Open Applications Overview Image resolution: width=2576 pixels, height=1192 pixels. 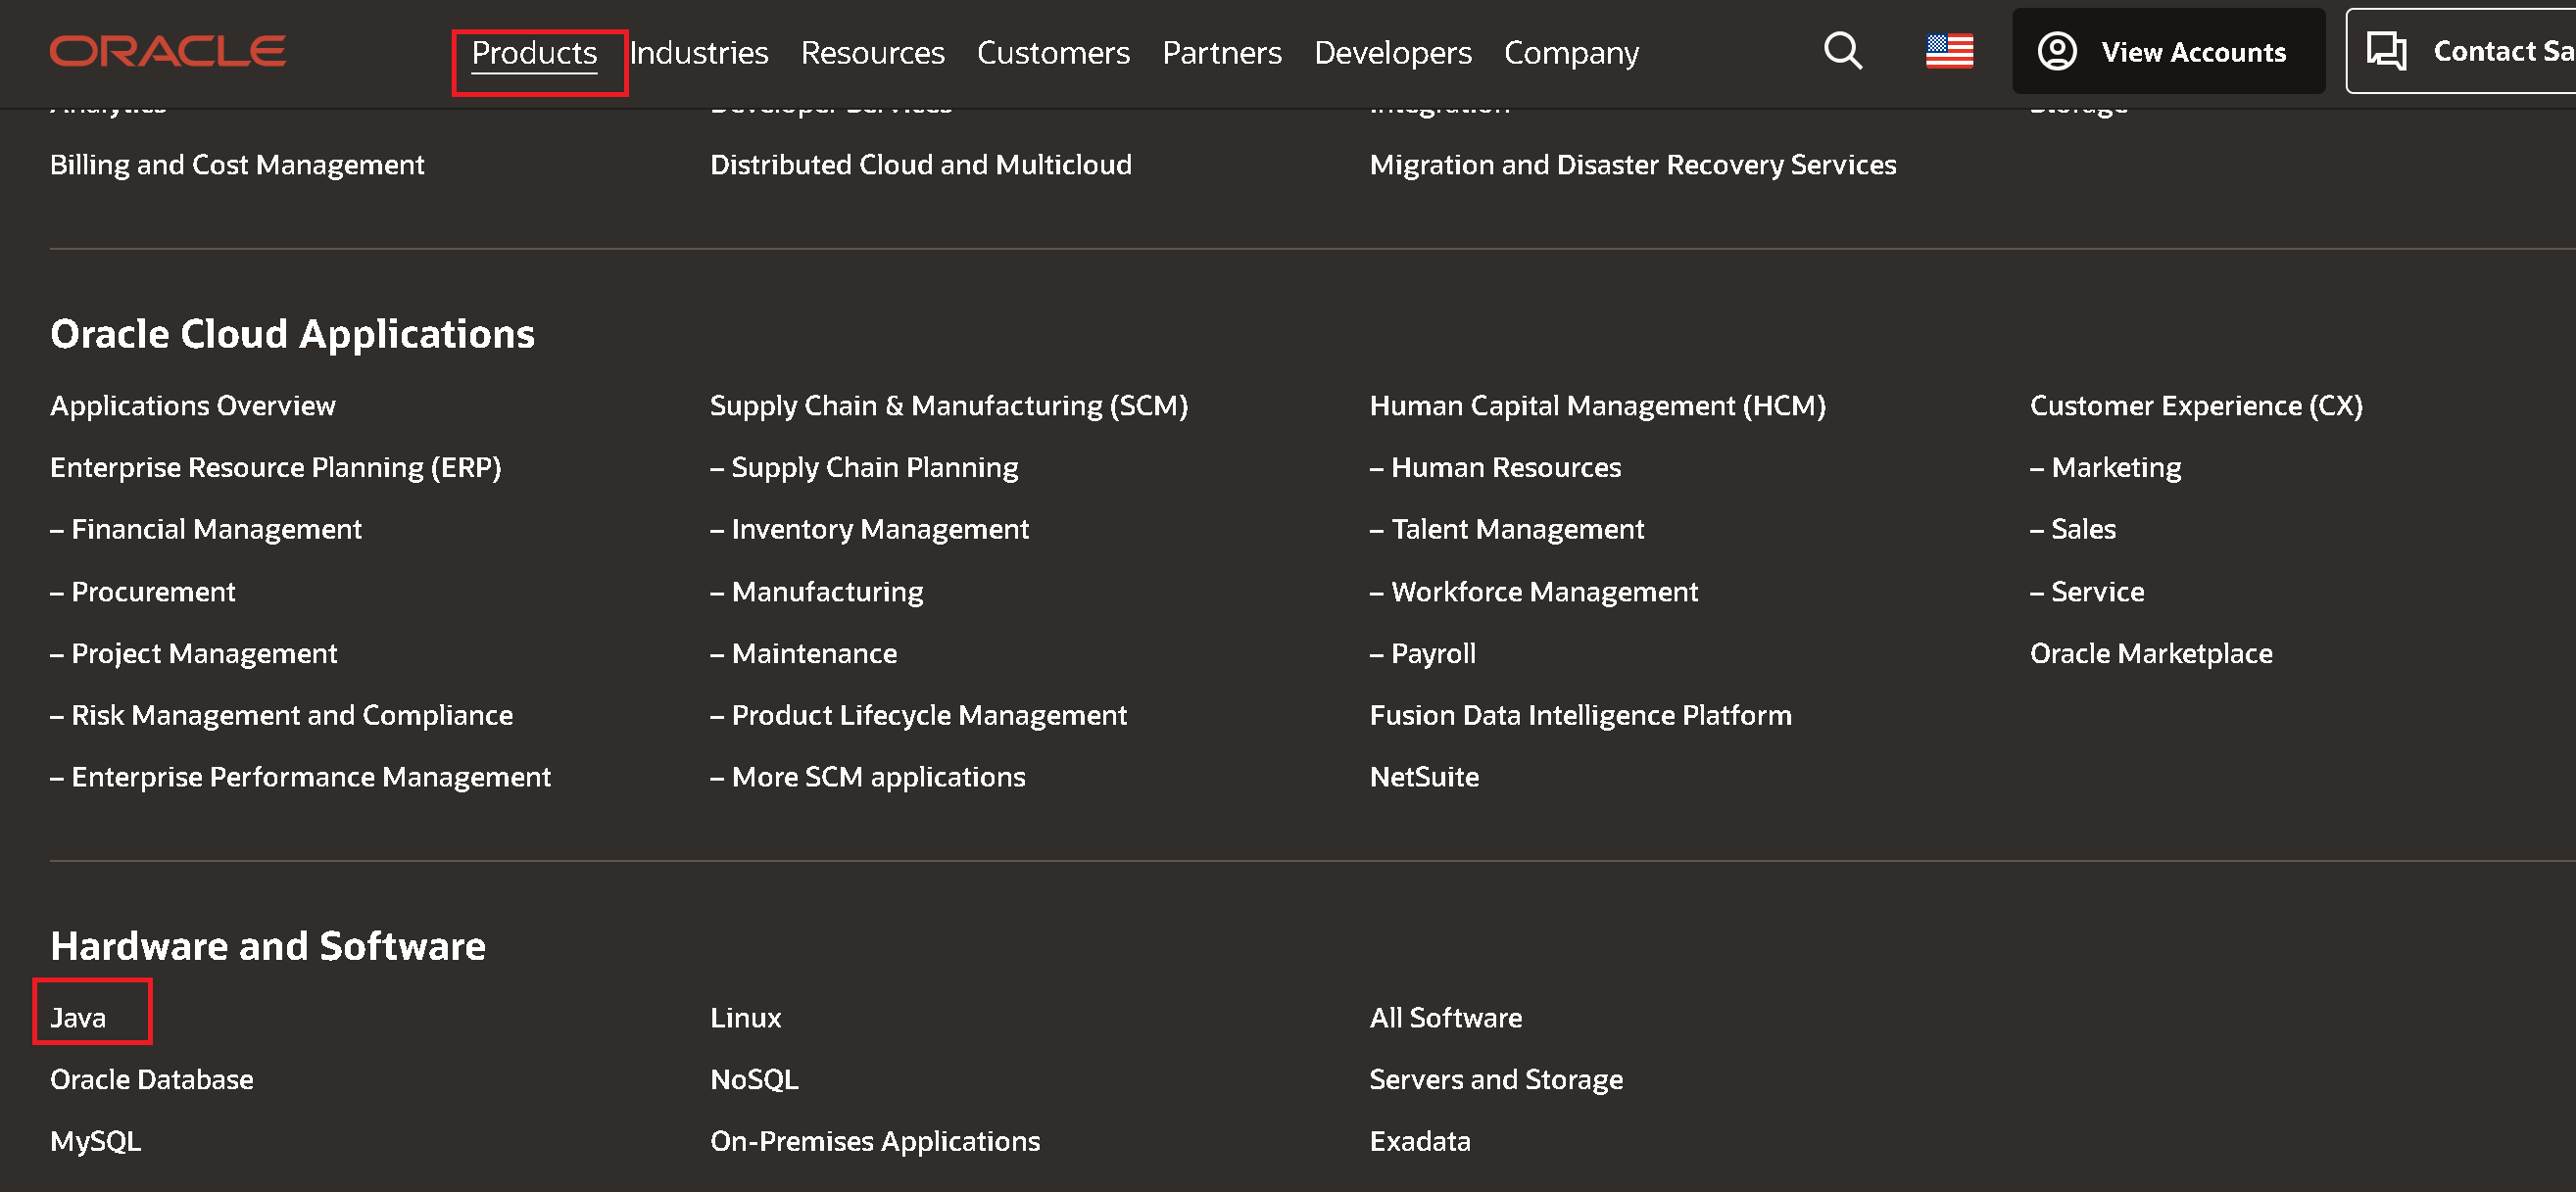tap(193, 406)
